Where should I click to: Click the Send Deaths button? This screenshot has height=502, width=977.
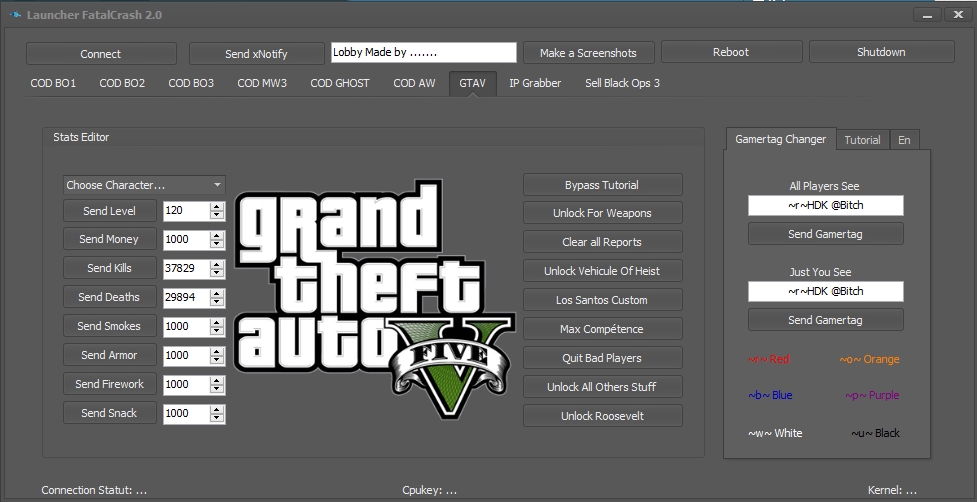[x=109, y=297]
